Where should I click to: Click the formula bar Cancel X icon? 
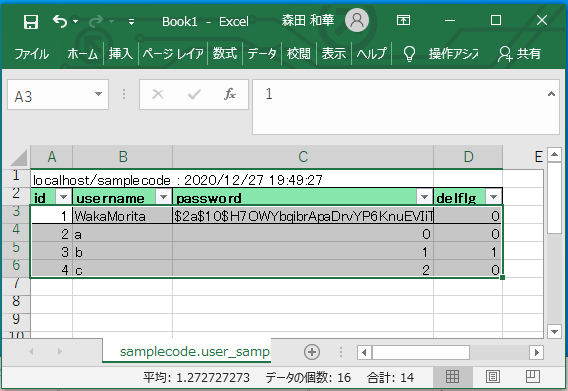[x=158, y=95]
